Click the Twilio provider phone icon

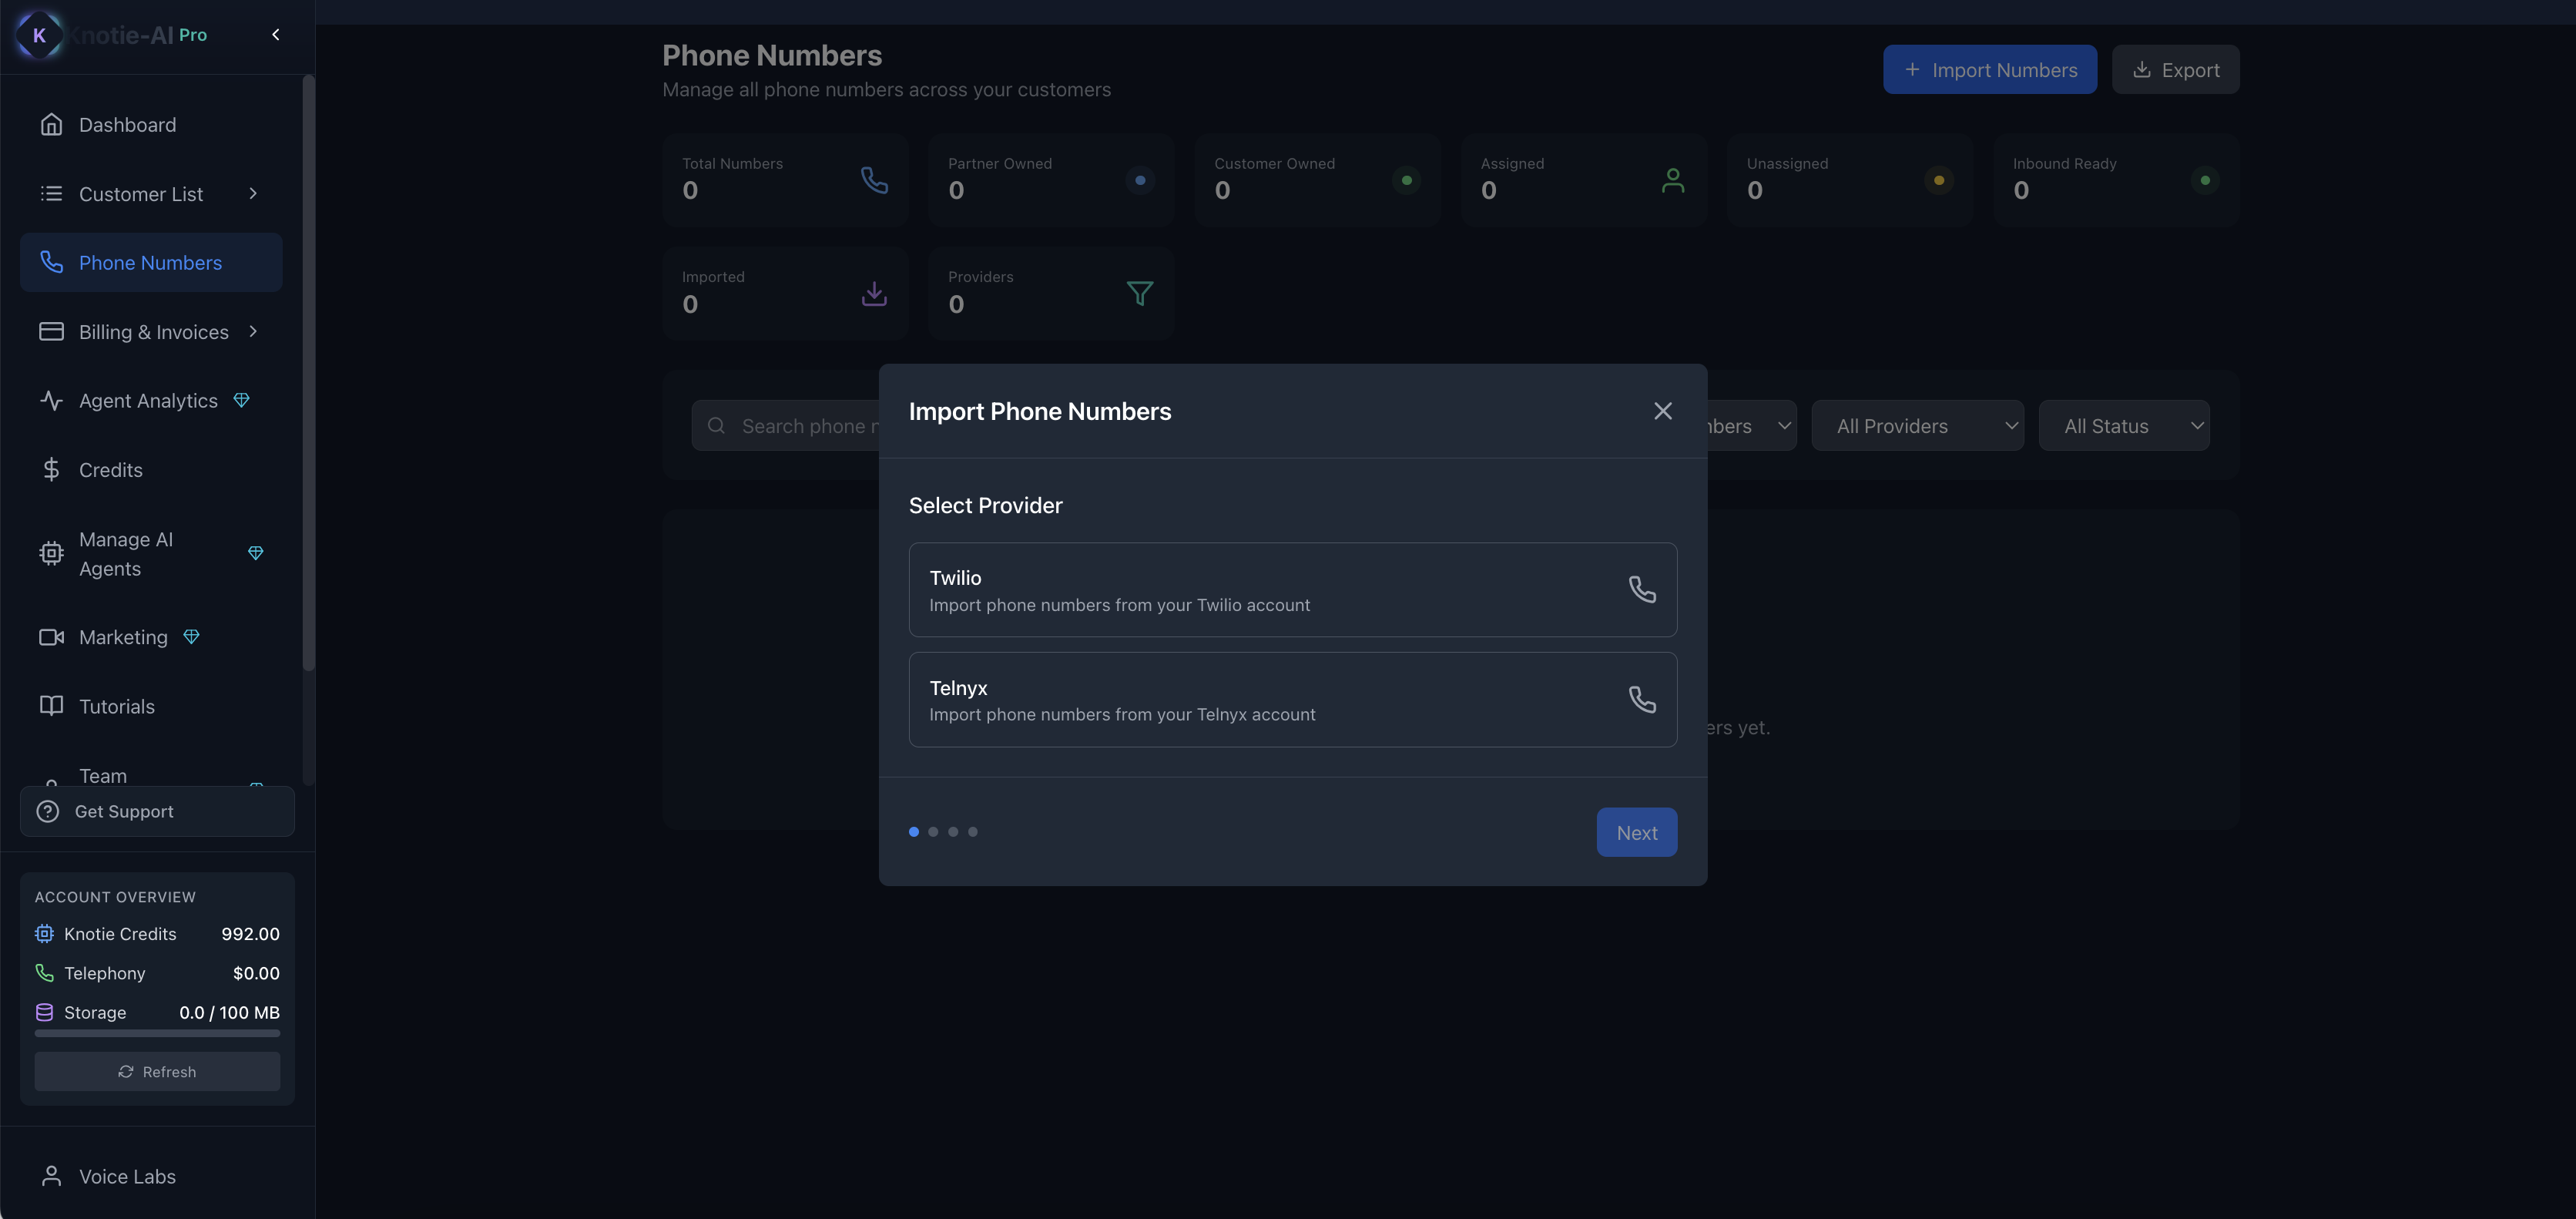1642,589
